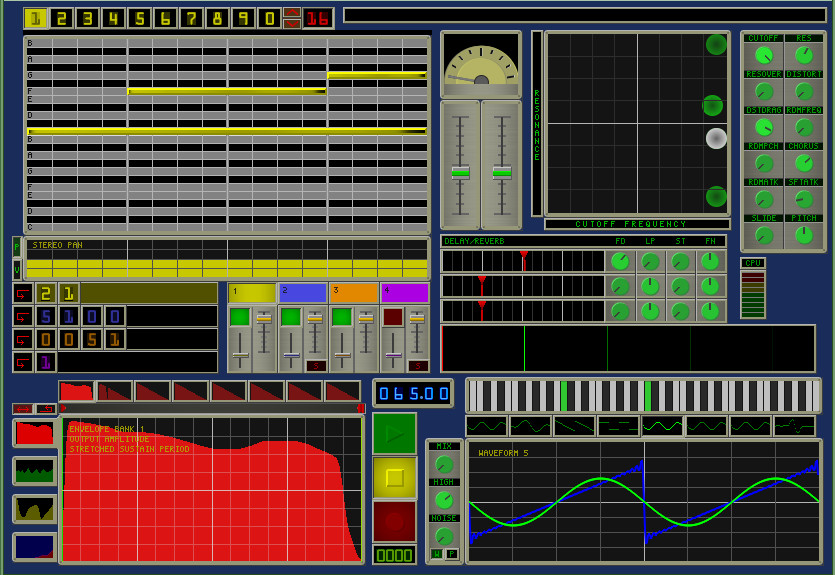This screenshot has height=575, width=835.
Task: Select the red amplitude envelope thumbnail at left
Action: click(x=35, y=433)
